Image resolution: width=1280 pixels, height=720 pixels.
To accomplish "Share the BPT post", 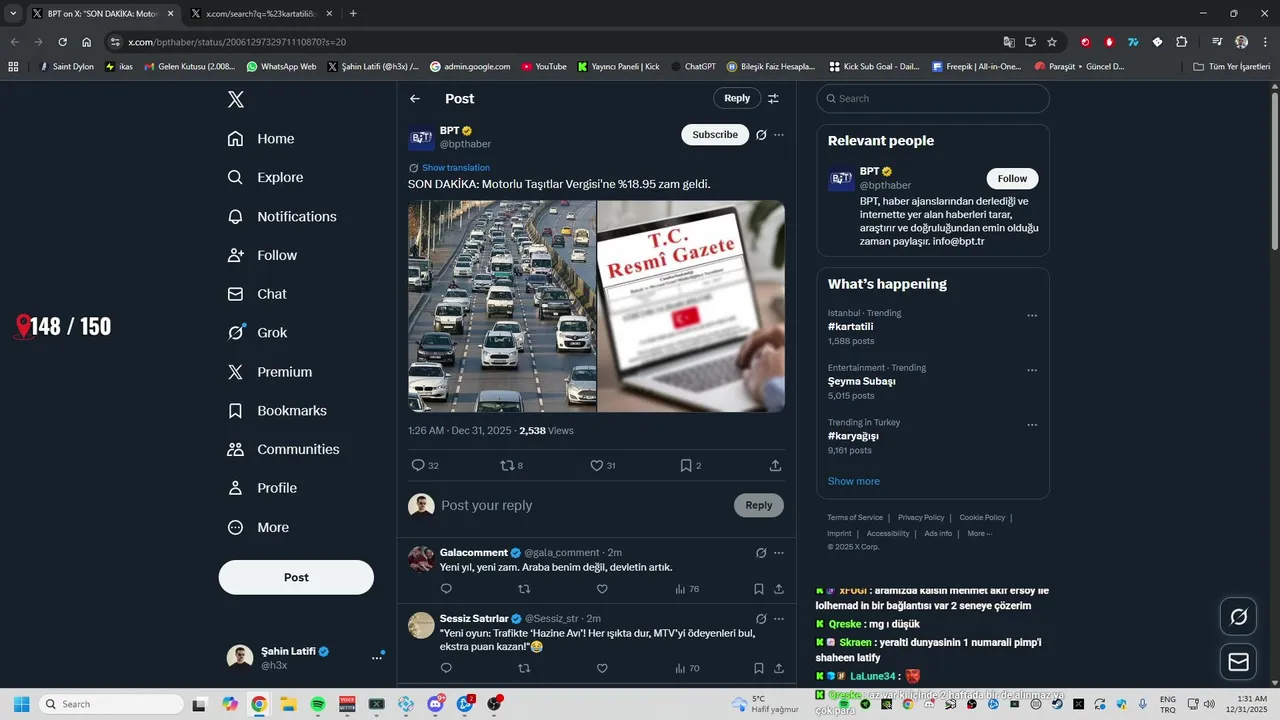I will (x=775, y=465).
